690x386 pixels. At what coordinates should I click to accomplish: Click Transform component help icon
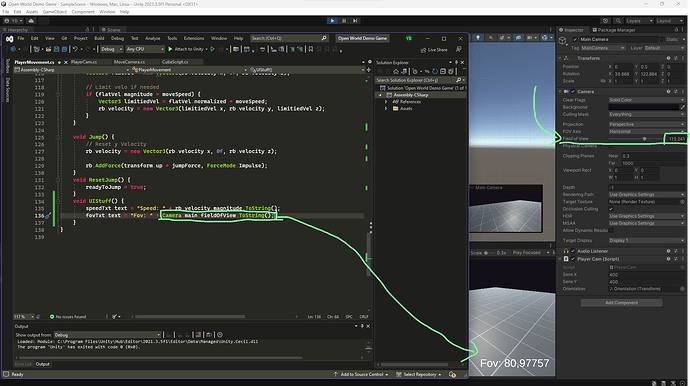pos(668,58)
